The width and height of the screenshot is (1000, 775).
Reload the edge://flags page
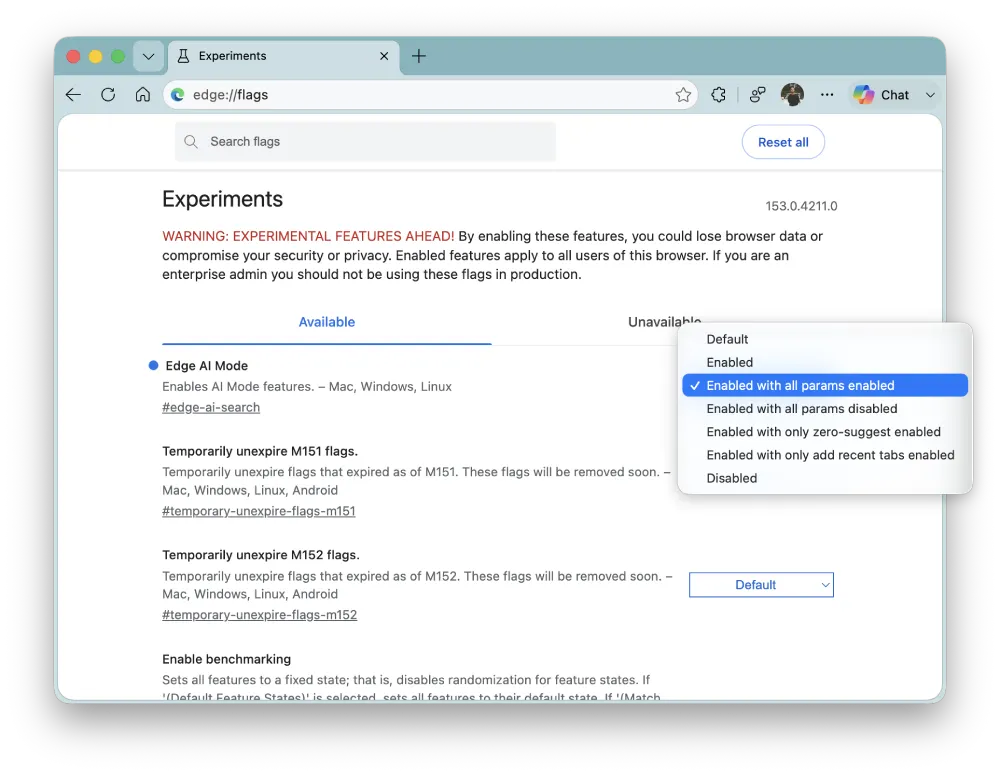pos(108,95)
